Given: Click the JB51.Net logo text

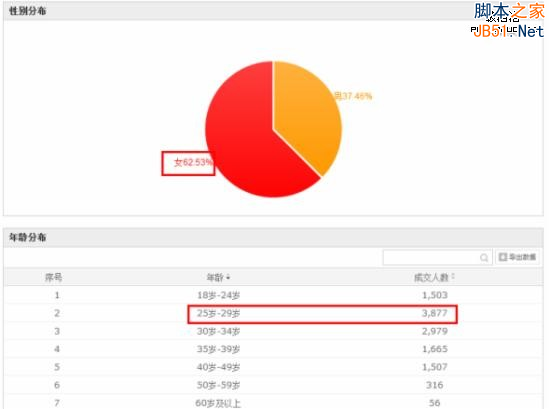Looking at the screenshot, I should tap(508, 31).
